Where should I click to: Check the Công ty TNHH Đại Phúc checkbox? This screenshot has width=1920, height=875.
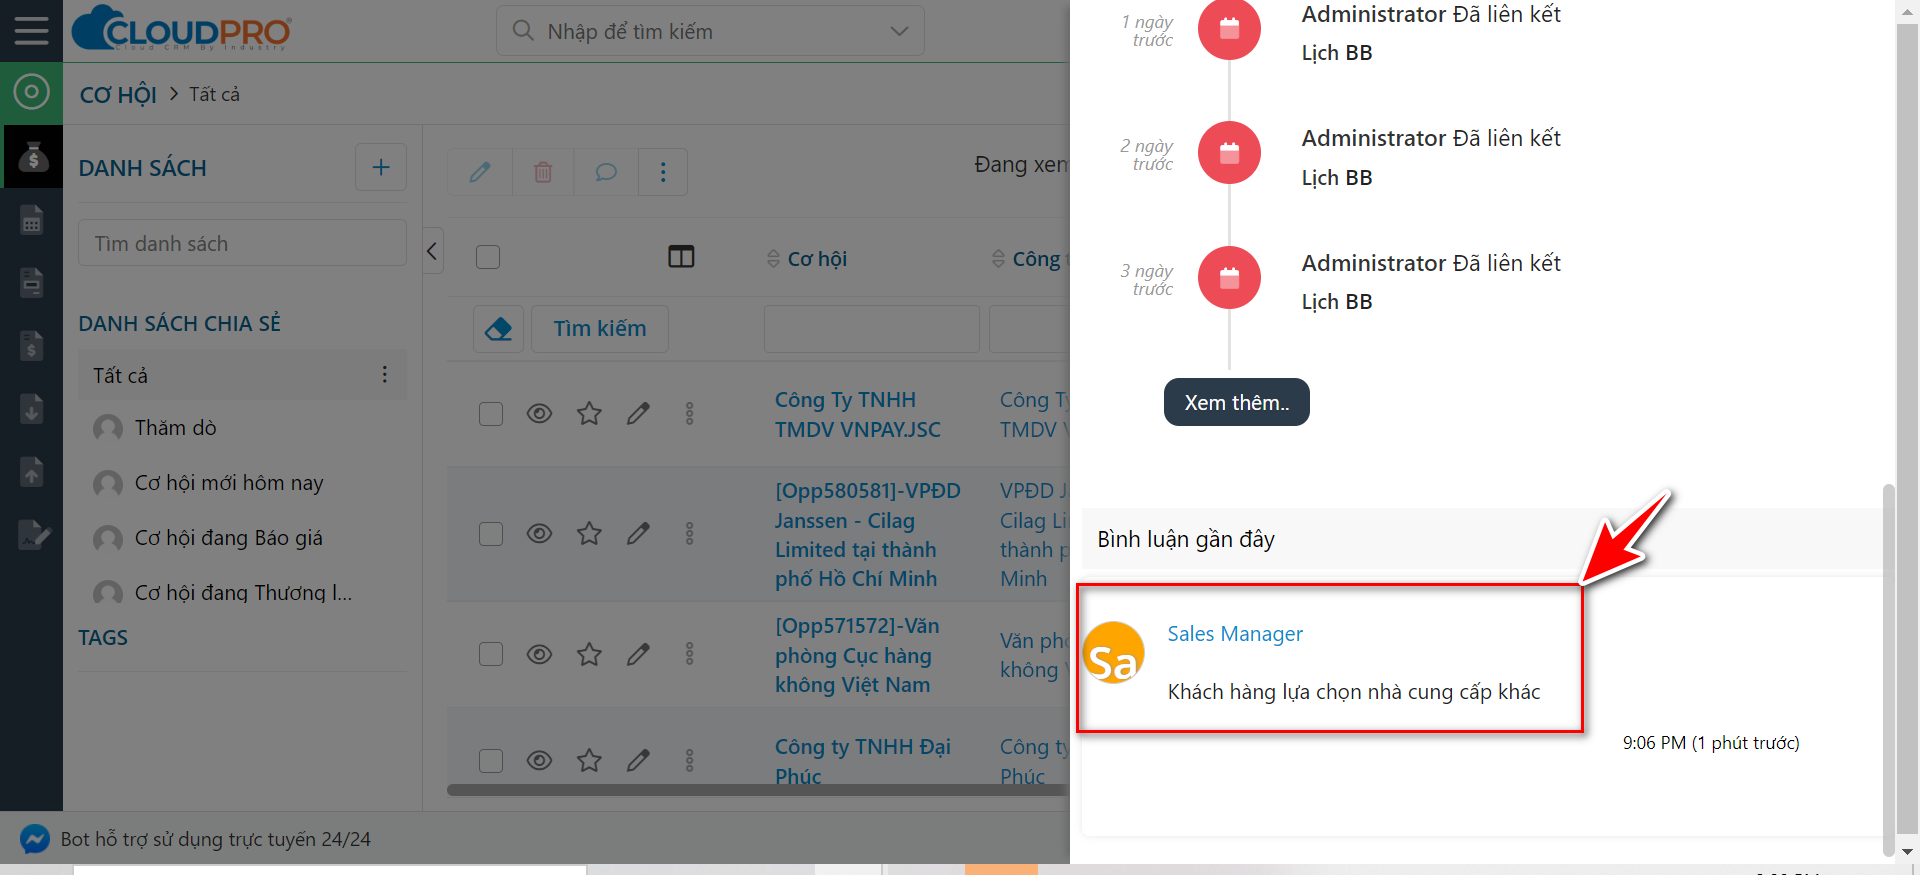coord(490,760)
